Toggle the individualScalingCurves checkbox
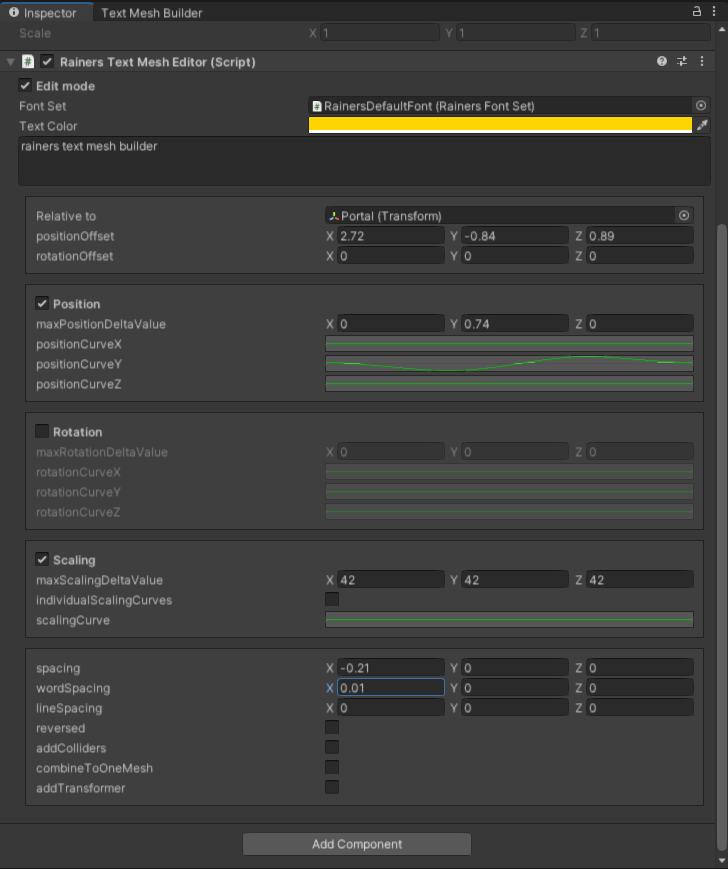Screen dimensions: 728x869 point(332,599)
